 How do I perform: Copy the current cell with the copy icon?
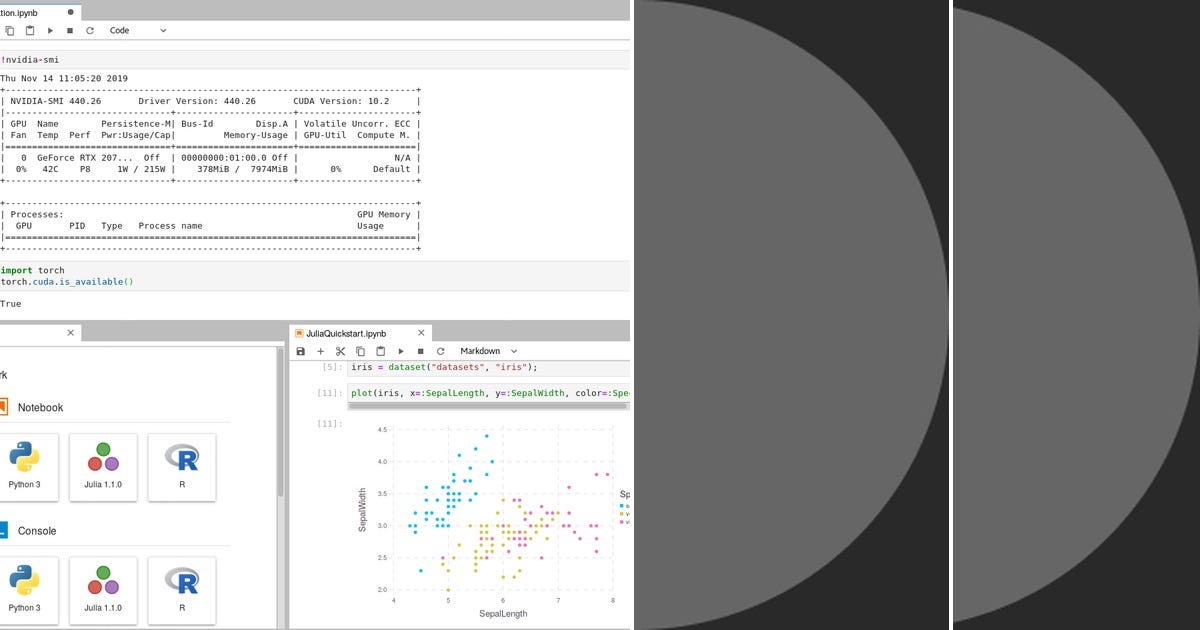click(x=360, y=351)
